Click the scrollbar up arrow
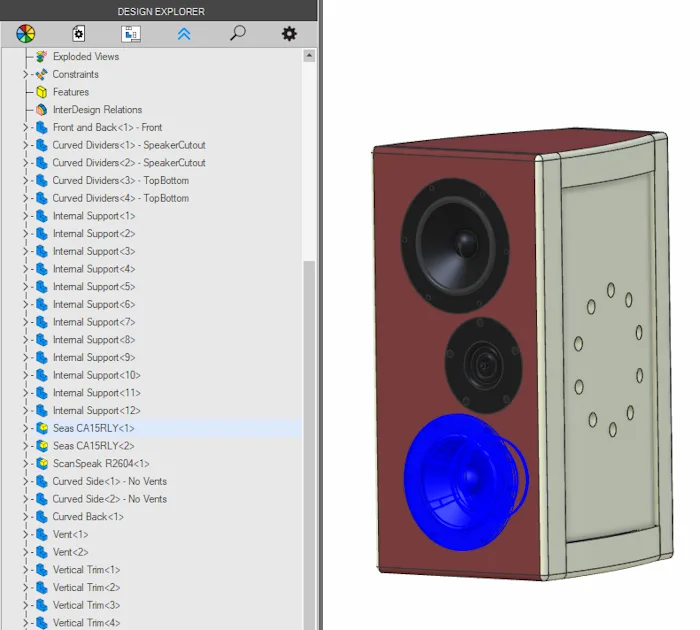 tap(309, 56)
